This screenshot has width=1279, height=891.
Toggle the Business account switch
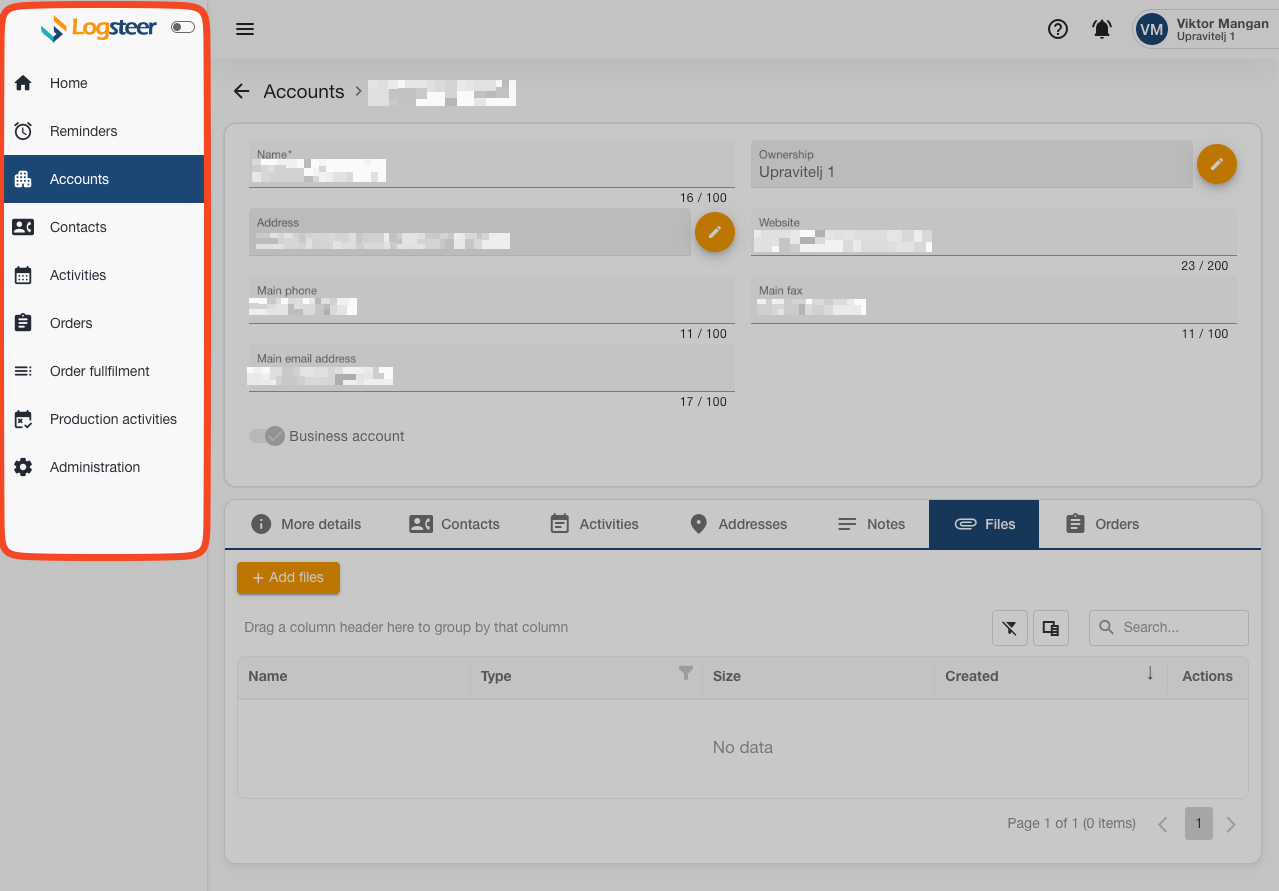[x=267, y=436]
